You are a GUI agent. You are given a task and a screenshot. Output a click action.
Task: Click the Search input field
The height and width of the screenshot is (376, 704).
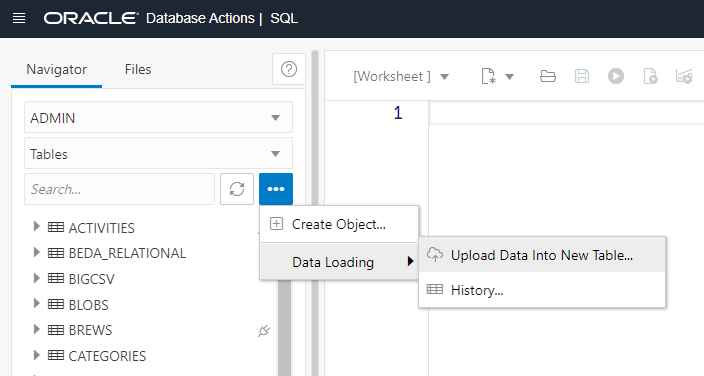tap(119, 189)
